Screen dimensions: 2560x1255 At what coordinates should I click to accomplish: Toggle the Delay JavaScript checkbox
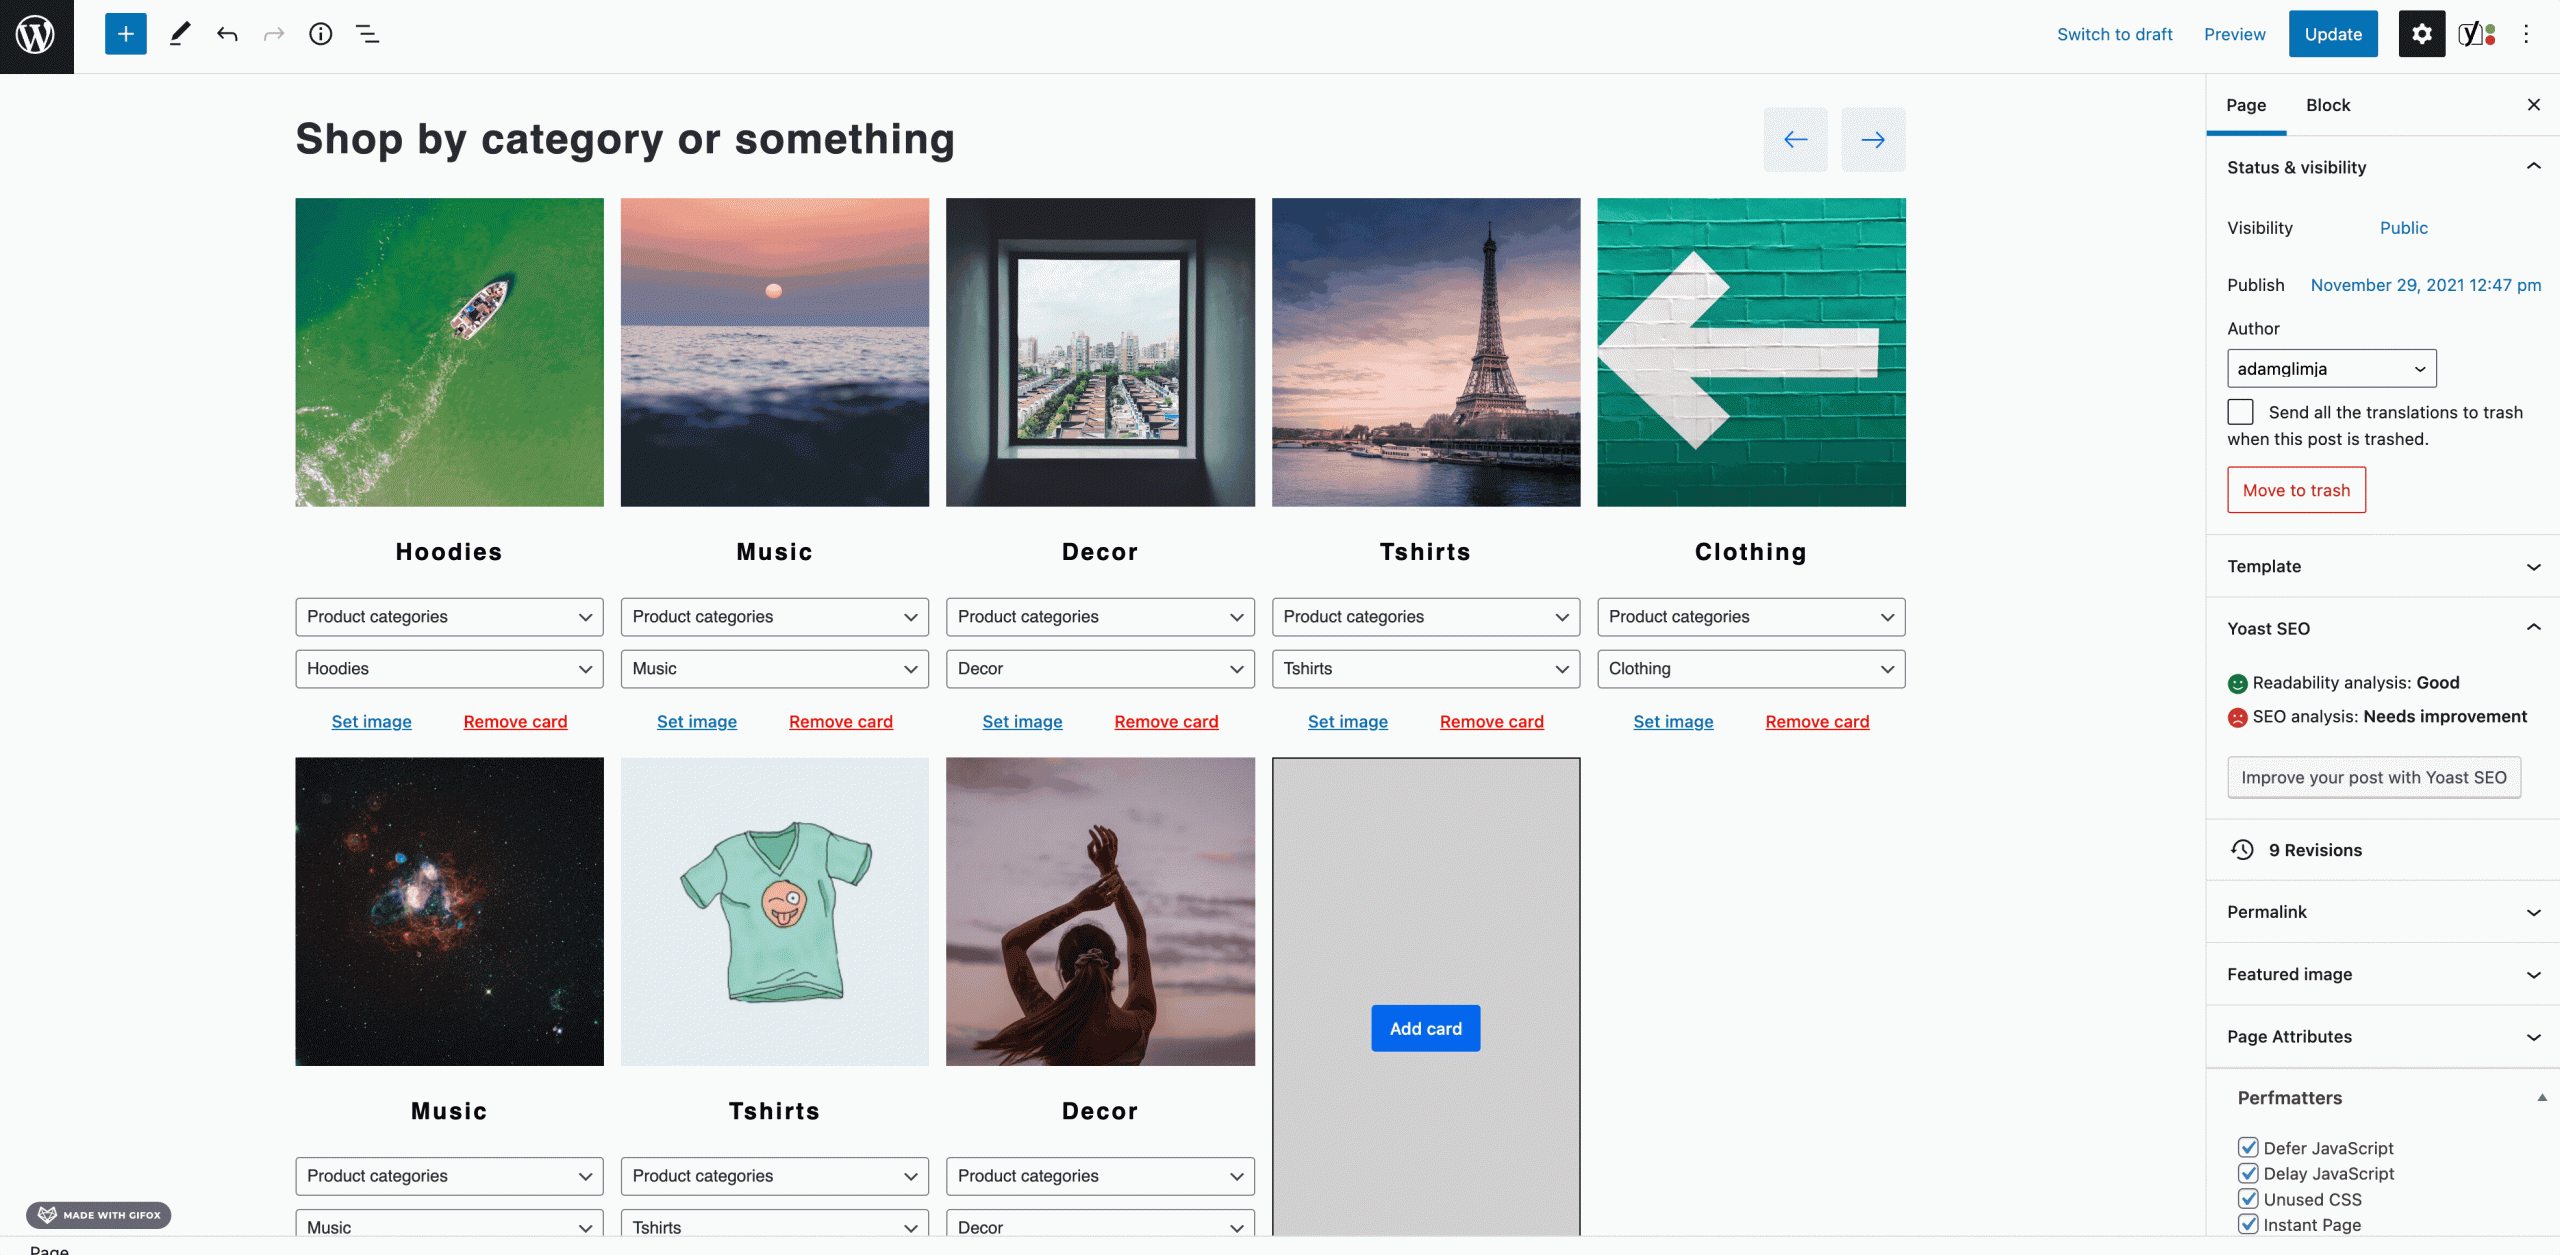tap(2249, 1173)
